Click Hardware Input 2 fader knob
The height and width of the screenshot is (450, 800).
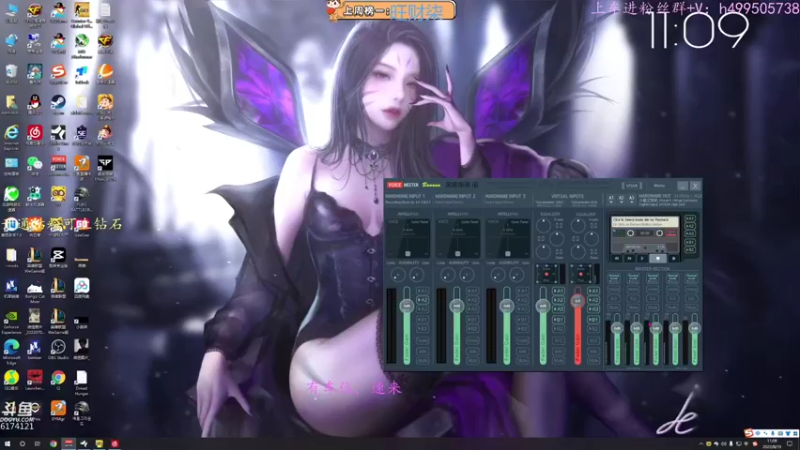(457, 306)
